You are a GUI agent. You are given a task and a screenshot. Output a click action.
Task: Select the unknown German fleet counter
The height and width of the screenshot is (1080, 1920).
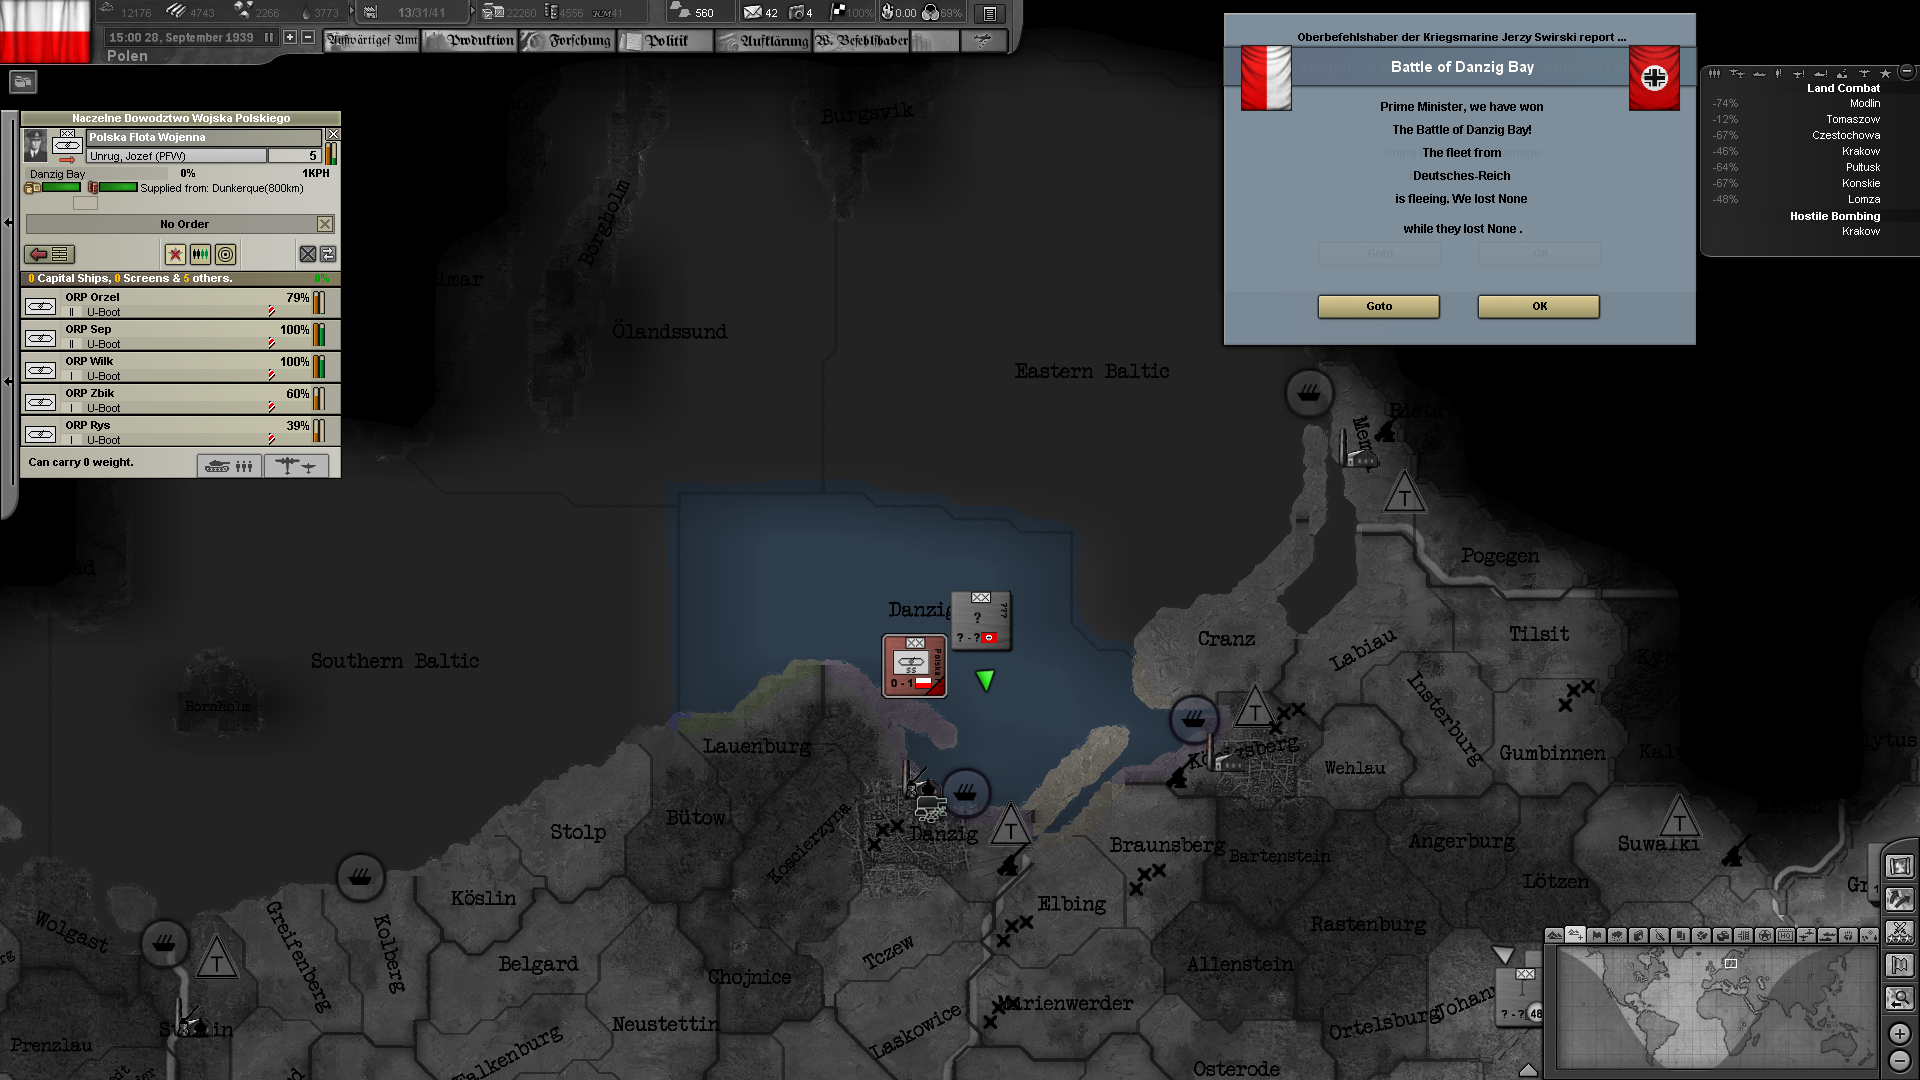[981, 620]
